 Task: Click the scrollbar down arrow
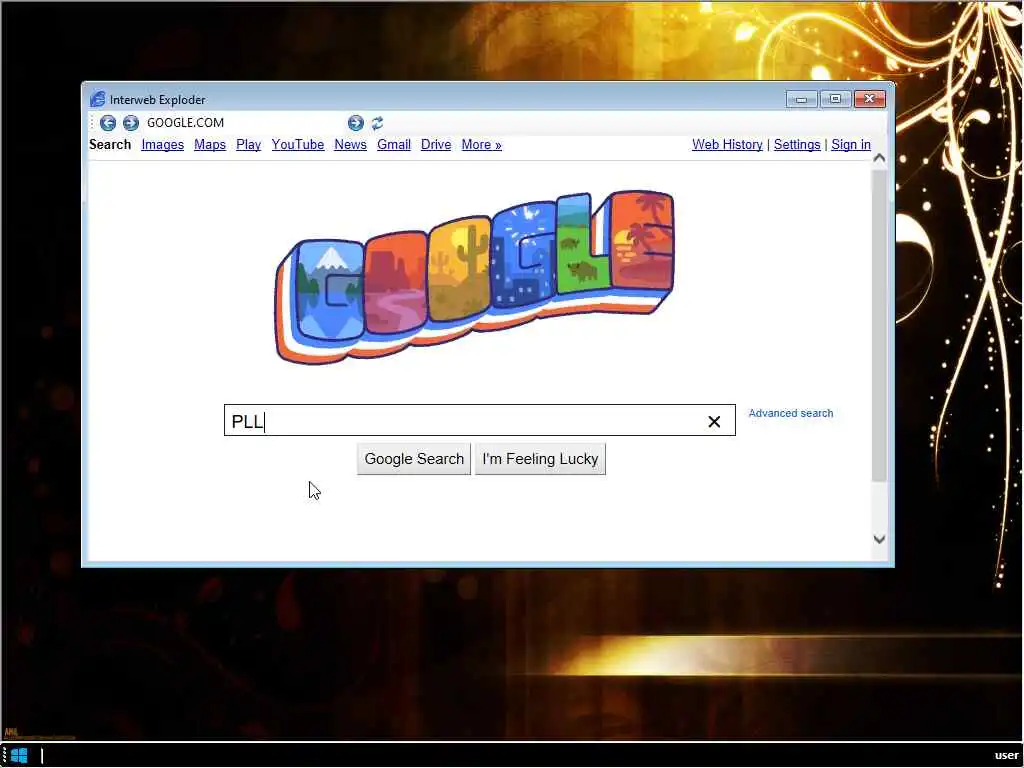(x=880, y=539)
